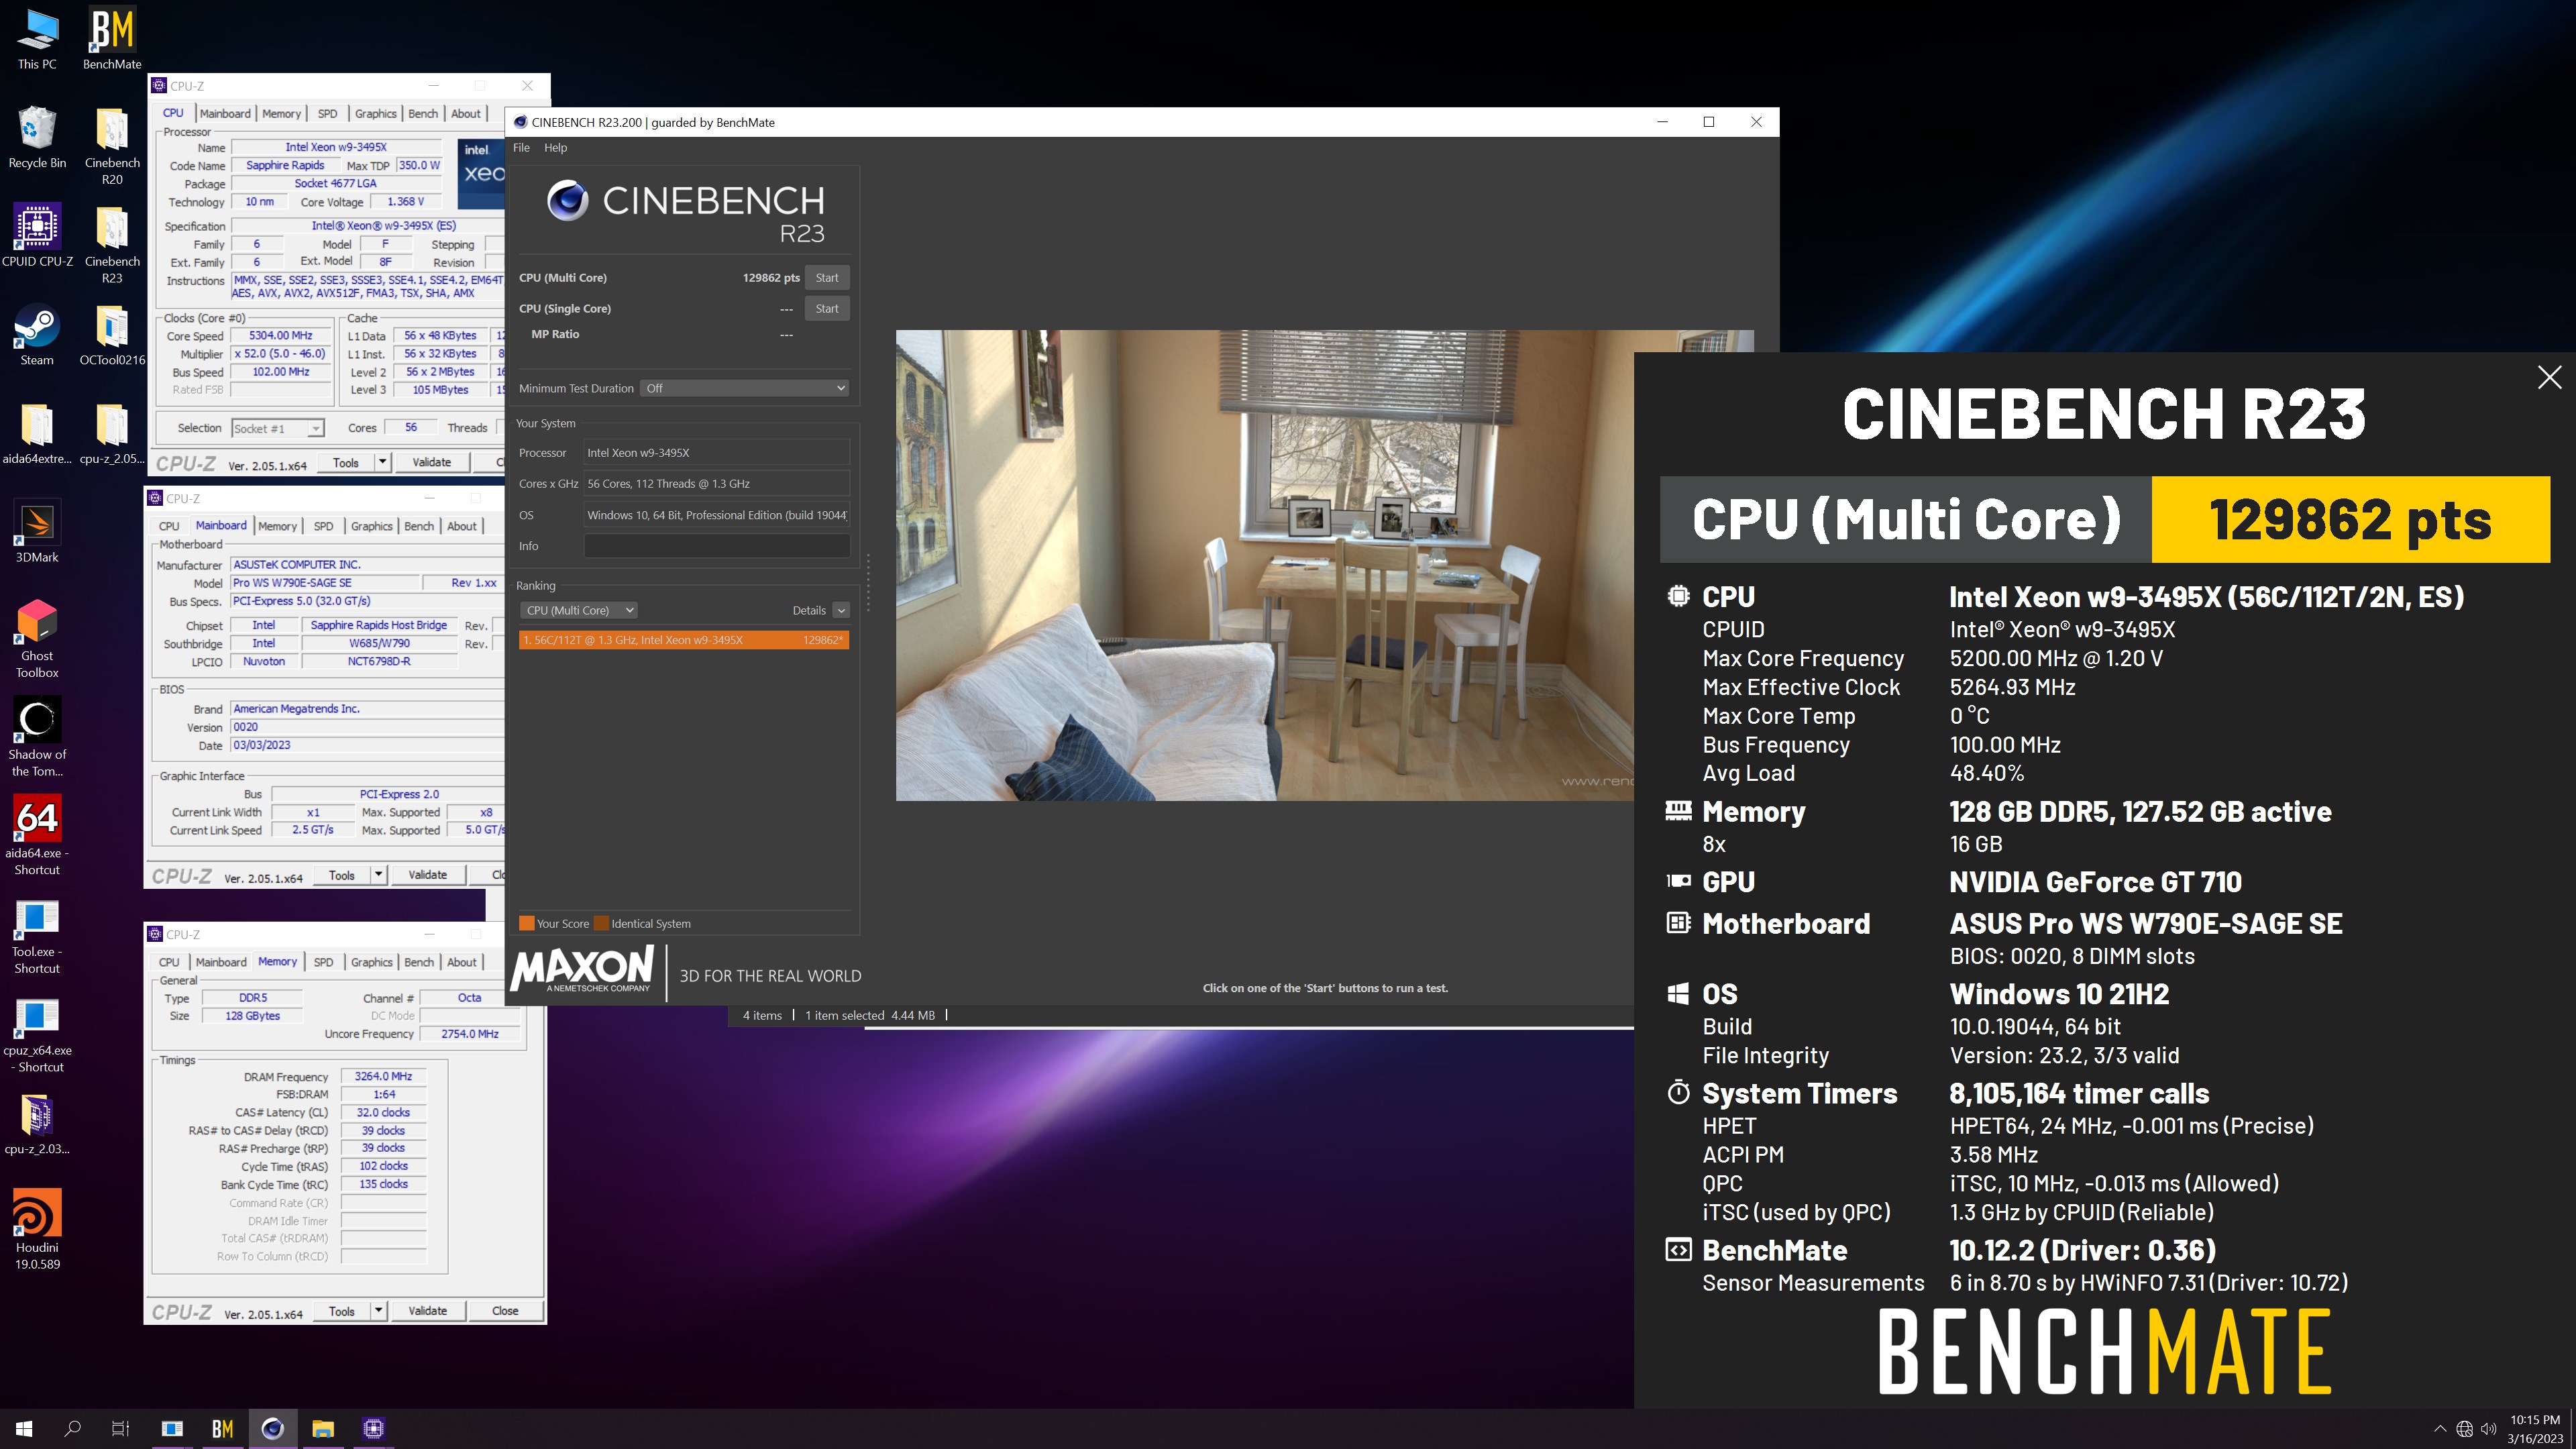Launch Shadow of the Tomb Raider icon

click(x=37, y=738)
